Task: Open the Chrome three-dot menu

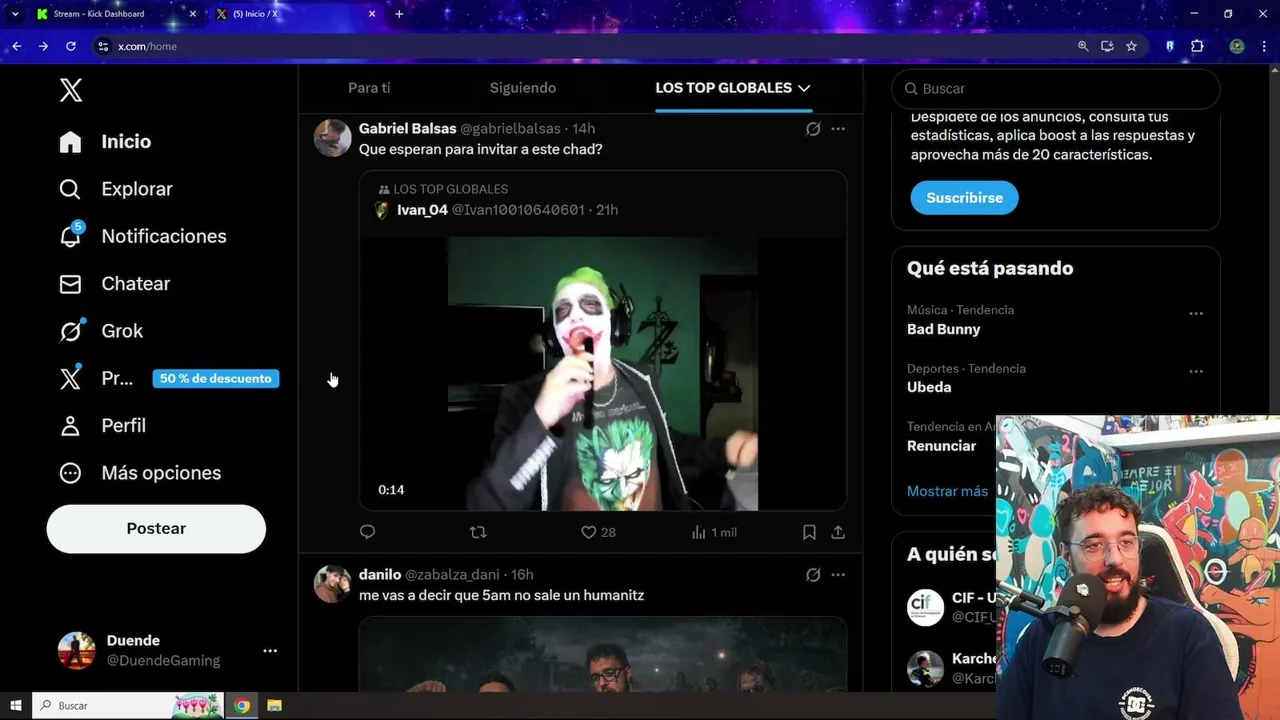Action: (x=1264, y=46)
